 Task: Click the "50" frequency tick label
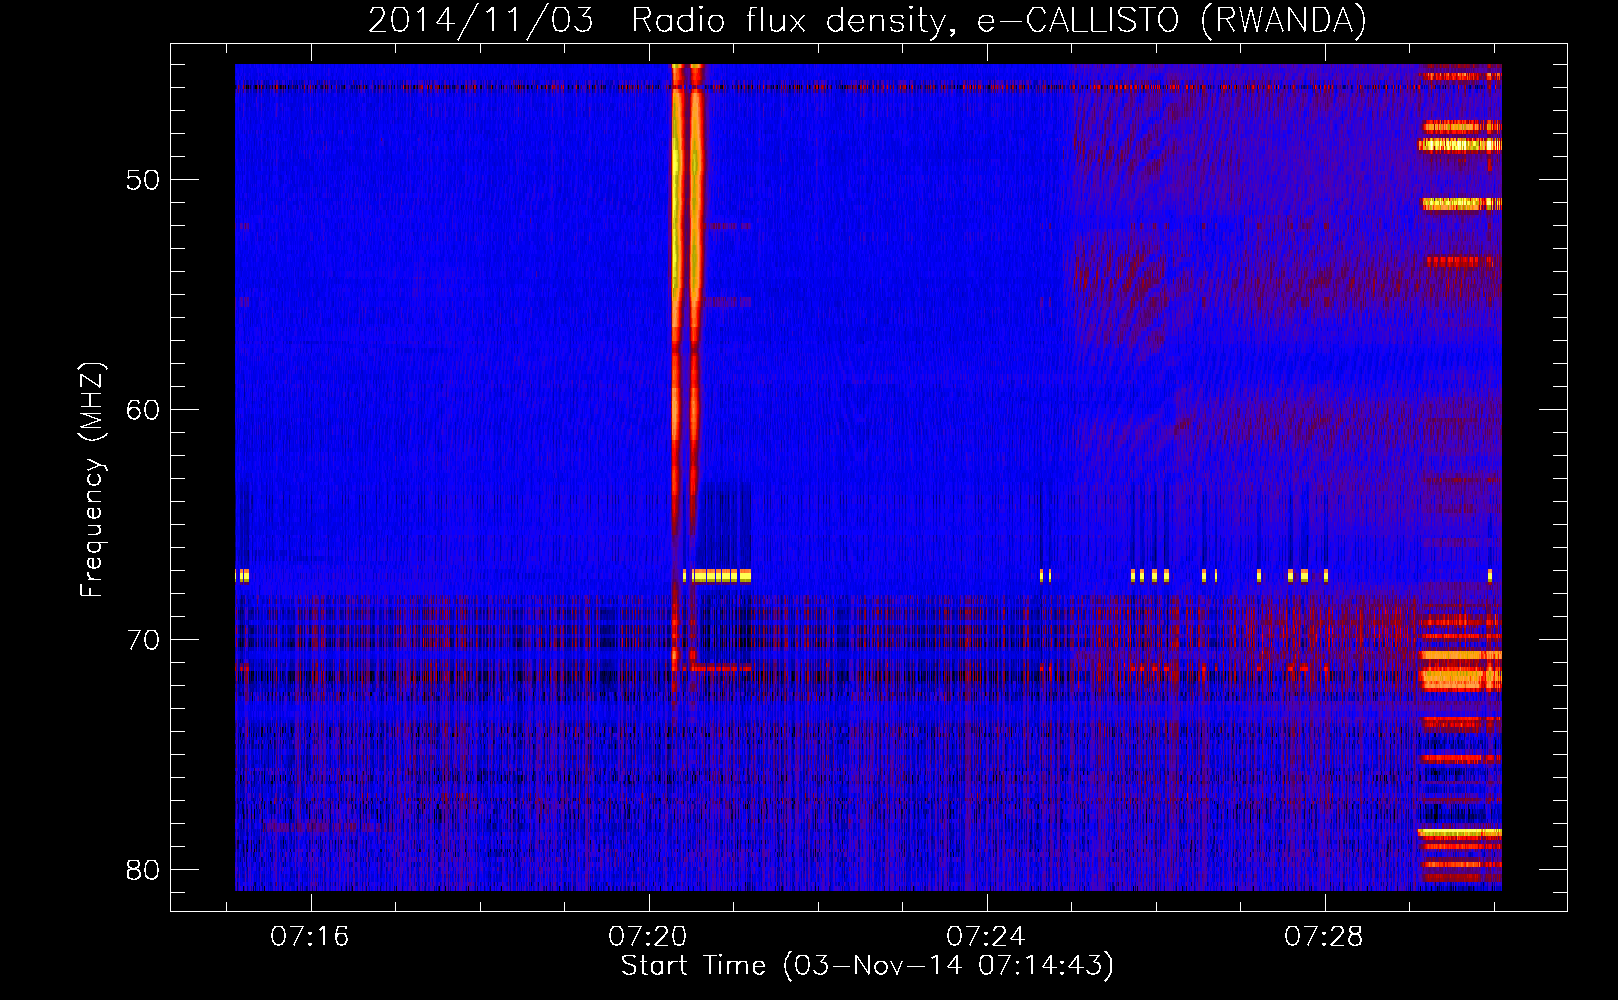[142, 180]
